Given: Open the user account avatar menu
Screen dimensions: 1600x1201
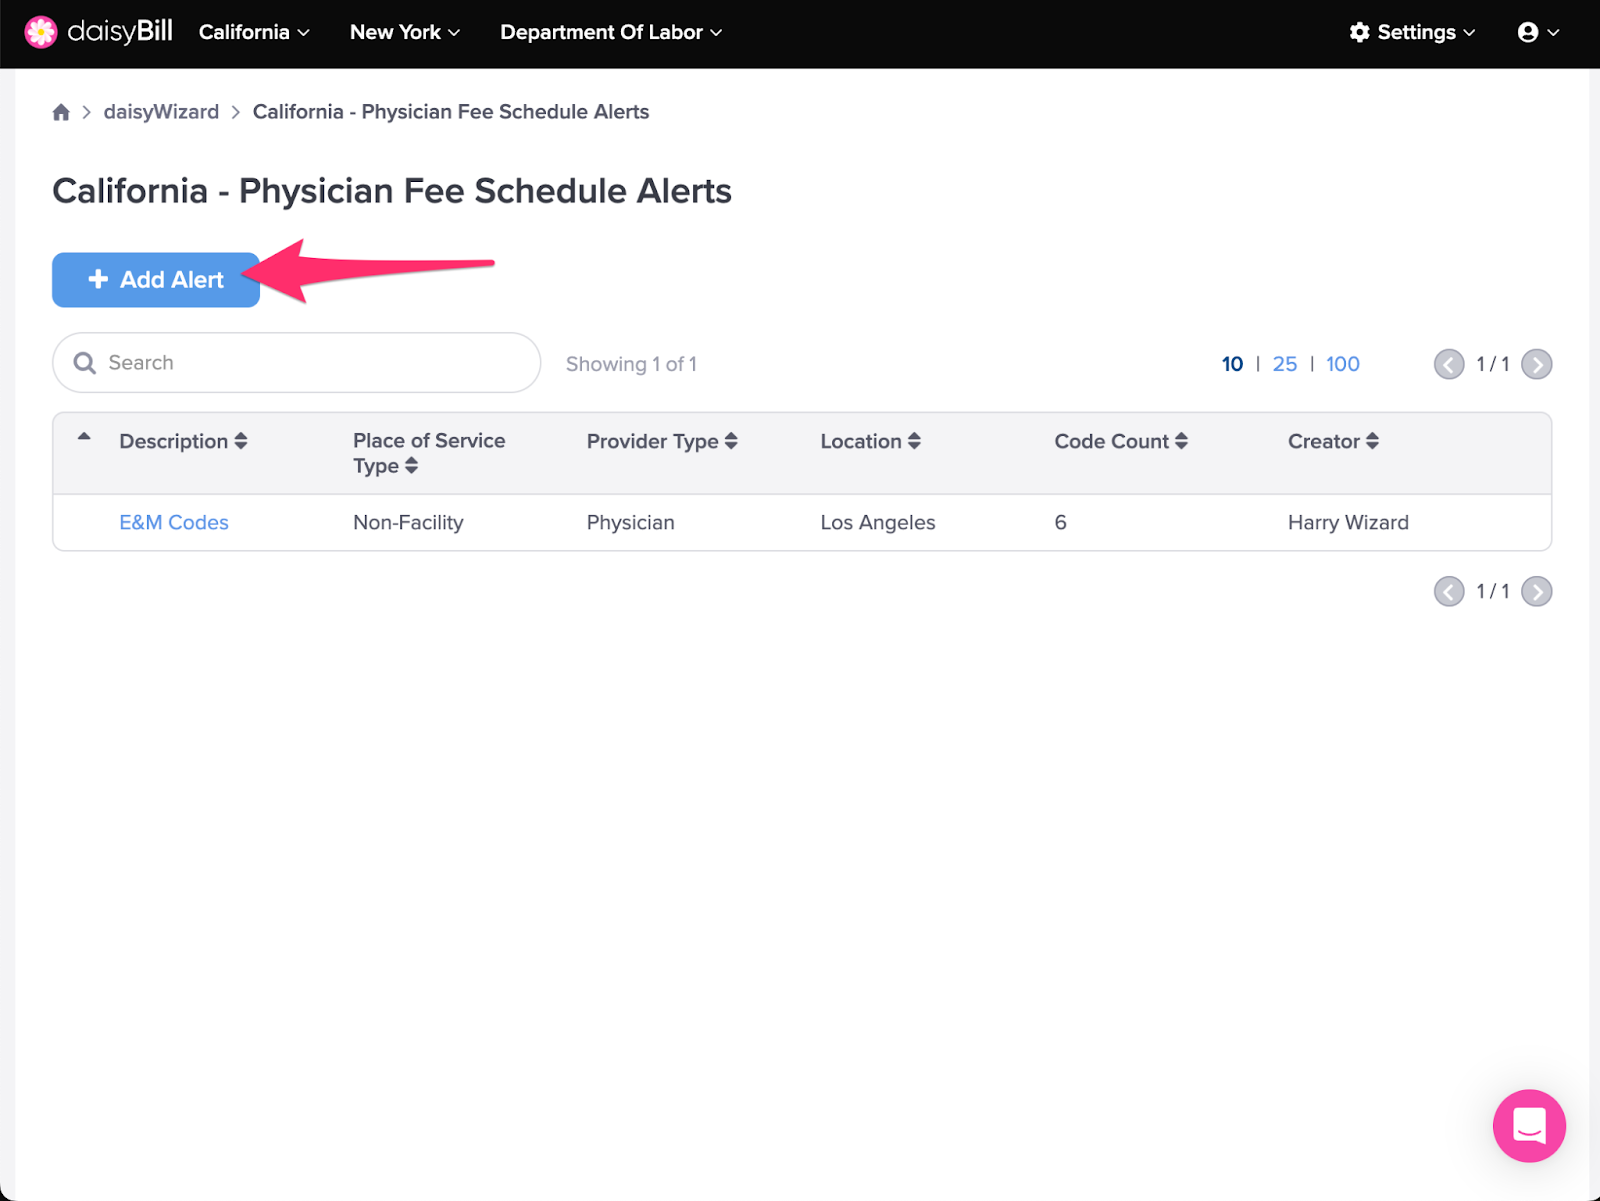Looking at the screenshot, I should (1527, 32).
